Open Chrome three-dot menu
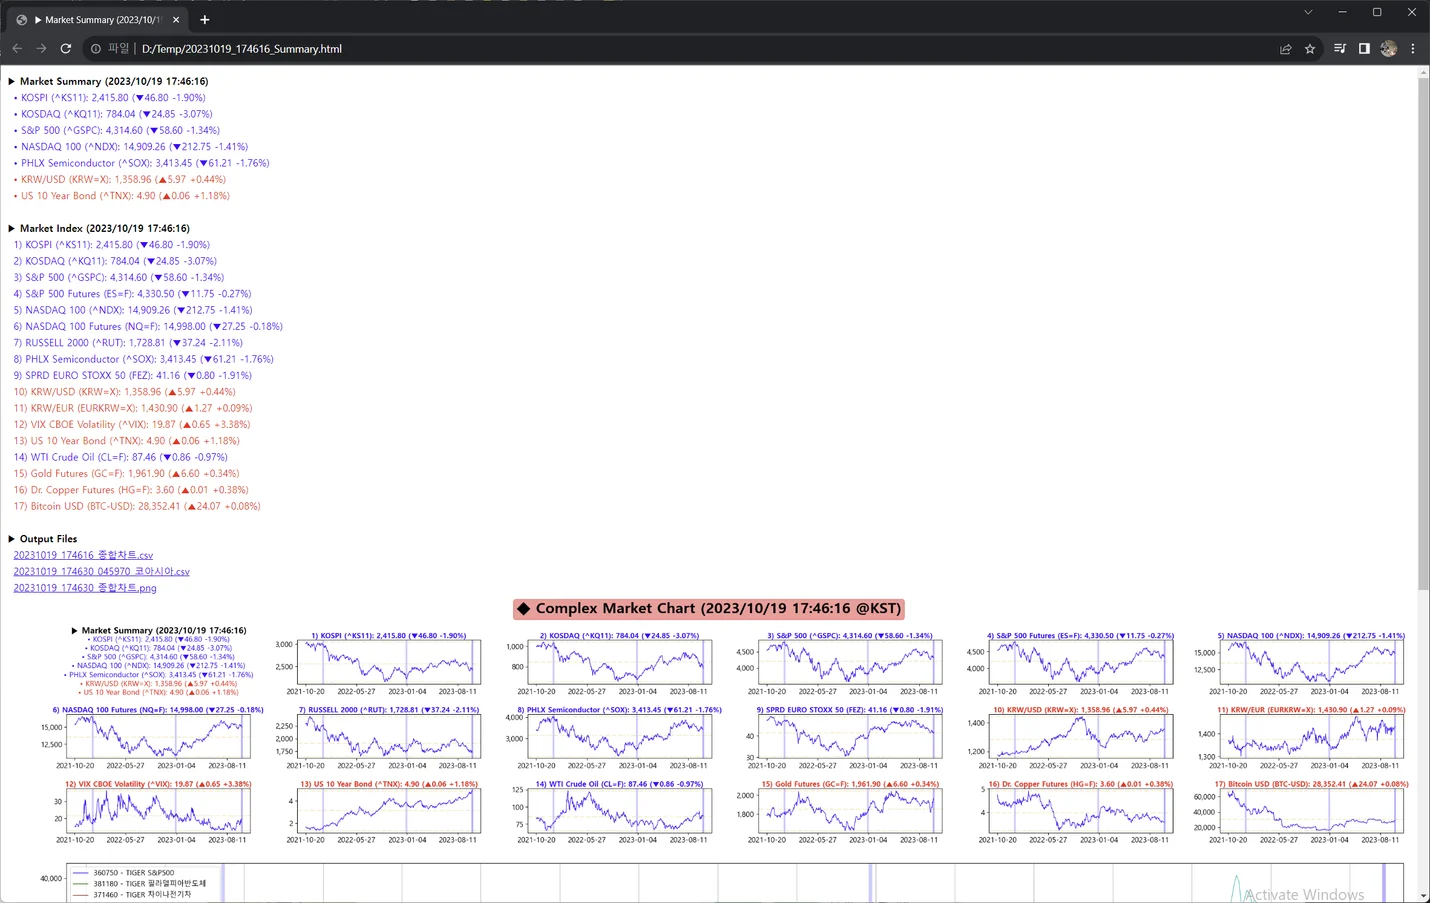Image resolution: width=1430 pixels, height=903 pixels. click(1413, 48)
